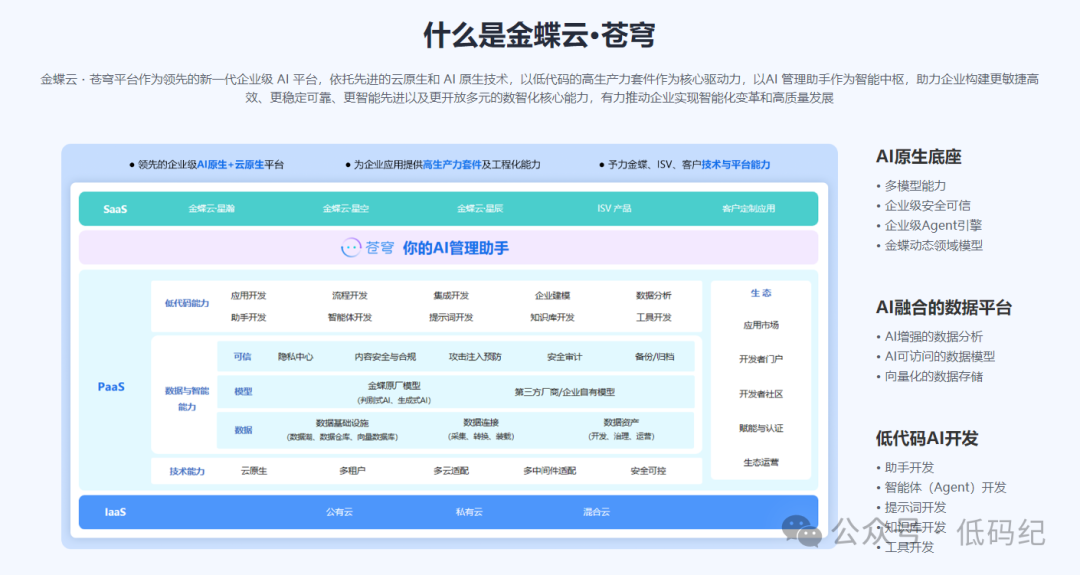Click 金蝶原厂模型 in the 模型 row
Viewport: 1080px width, 575px height.
394,386
